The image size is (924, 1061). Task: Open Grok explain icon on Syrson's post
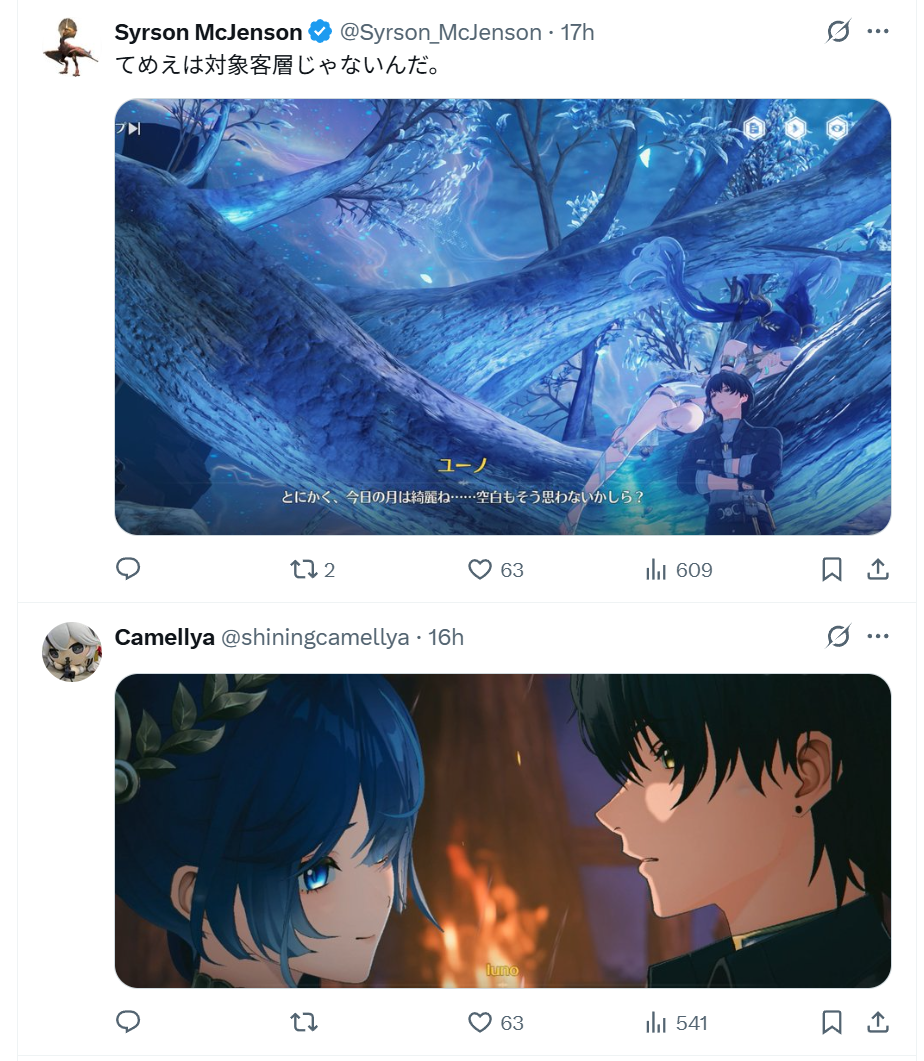point(838,31)
